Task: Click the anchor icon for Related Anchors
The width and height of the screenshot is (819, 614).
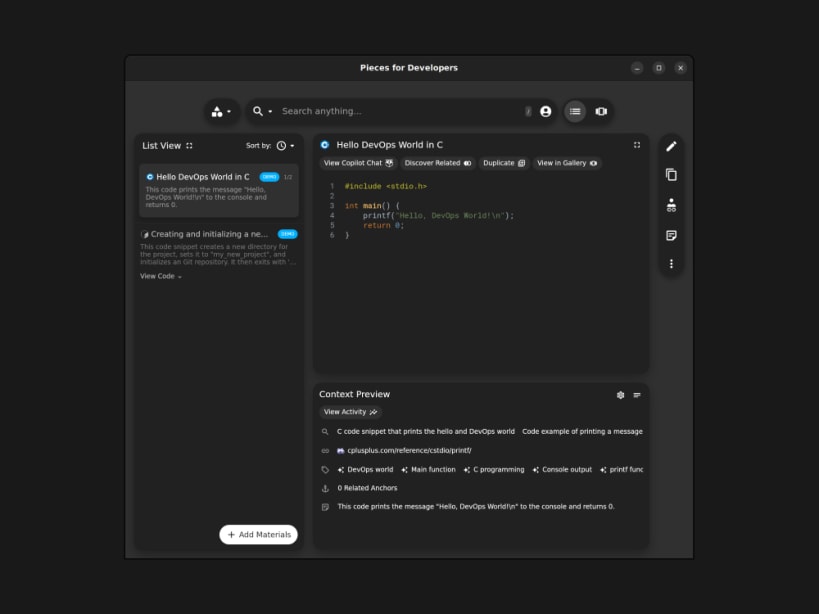Action: [325, 488]
